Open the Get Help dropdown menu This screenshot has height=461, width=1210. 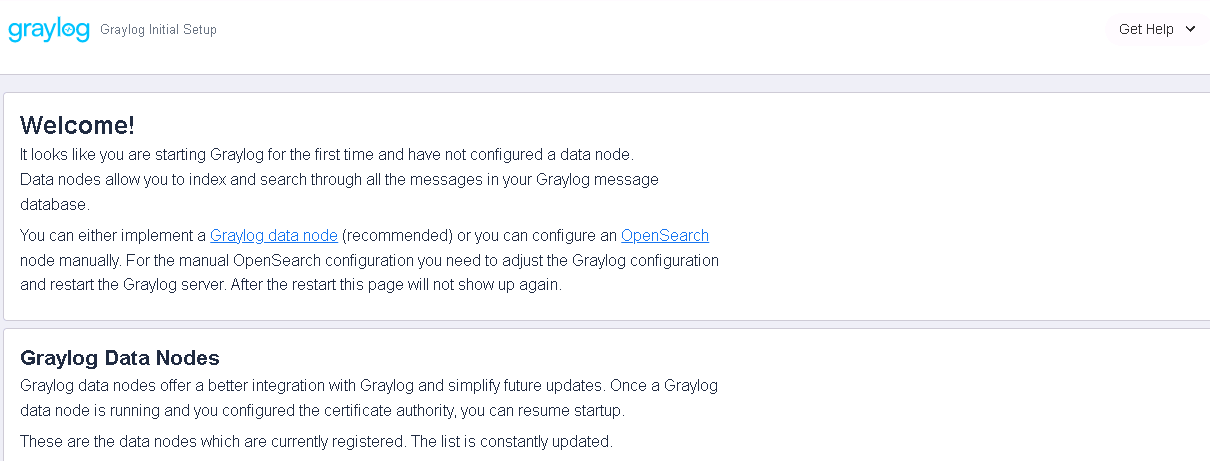[x=1157, y=29]
